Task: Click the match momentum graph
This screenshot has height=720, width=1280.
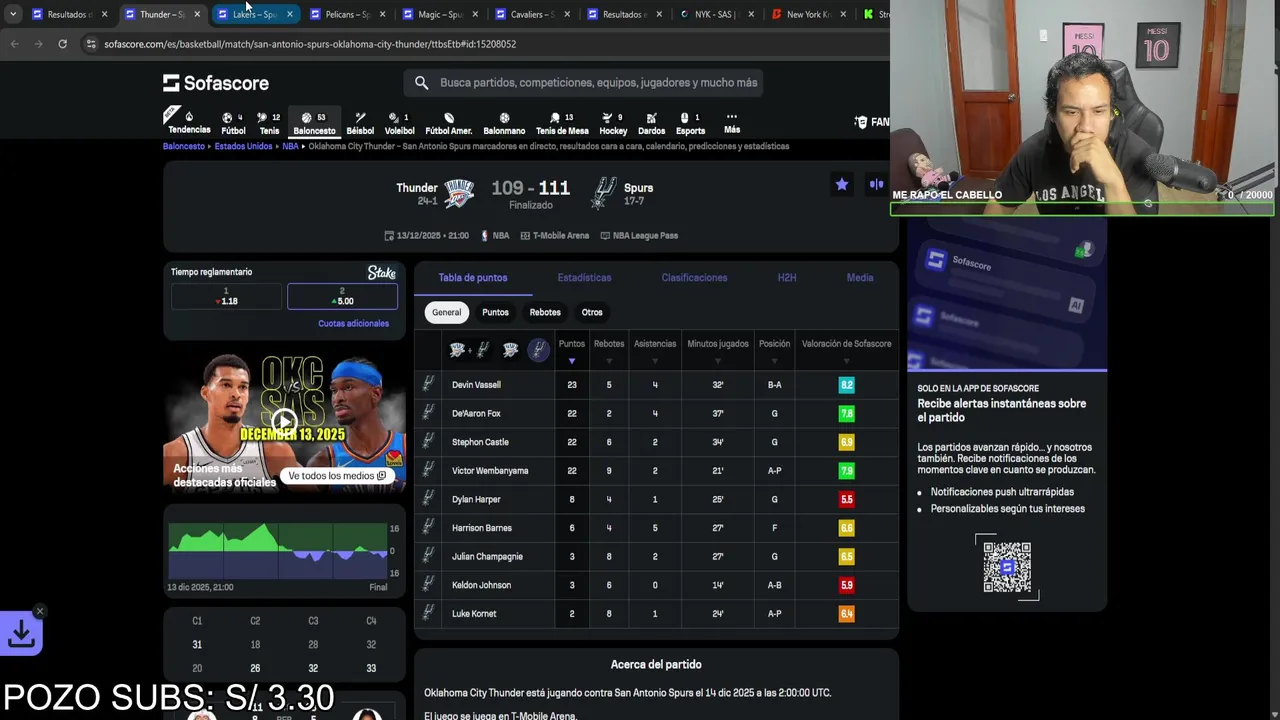Action: point(277,550)
